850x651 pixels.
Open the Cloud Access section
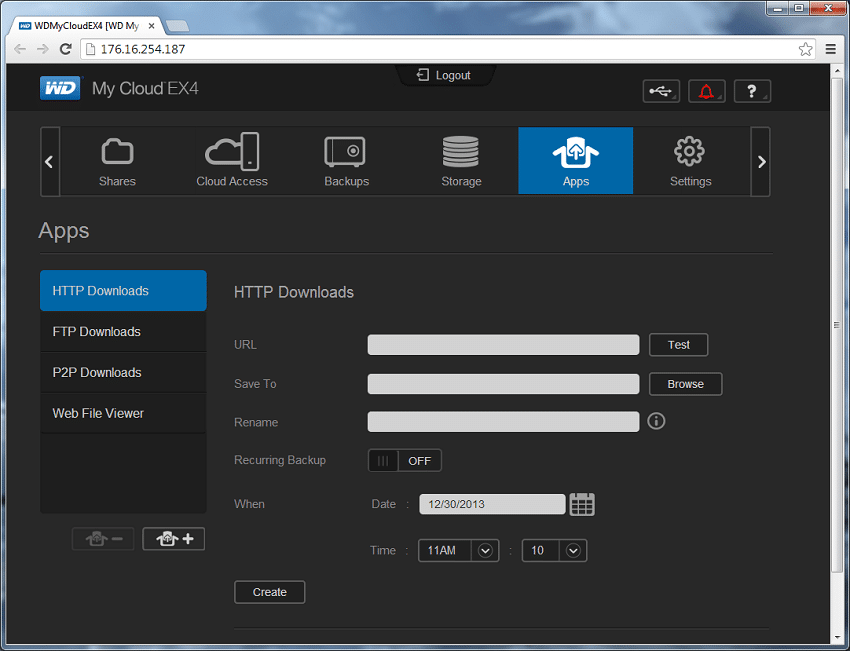[232, 161]
